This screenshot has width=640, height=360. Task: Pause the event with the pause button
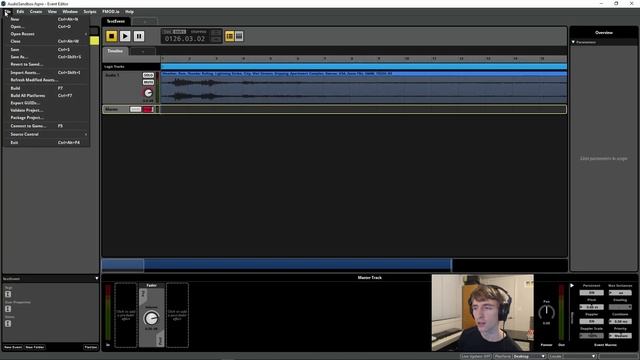(x=139, y=36)
